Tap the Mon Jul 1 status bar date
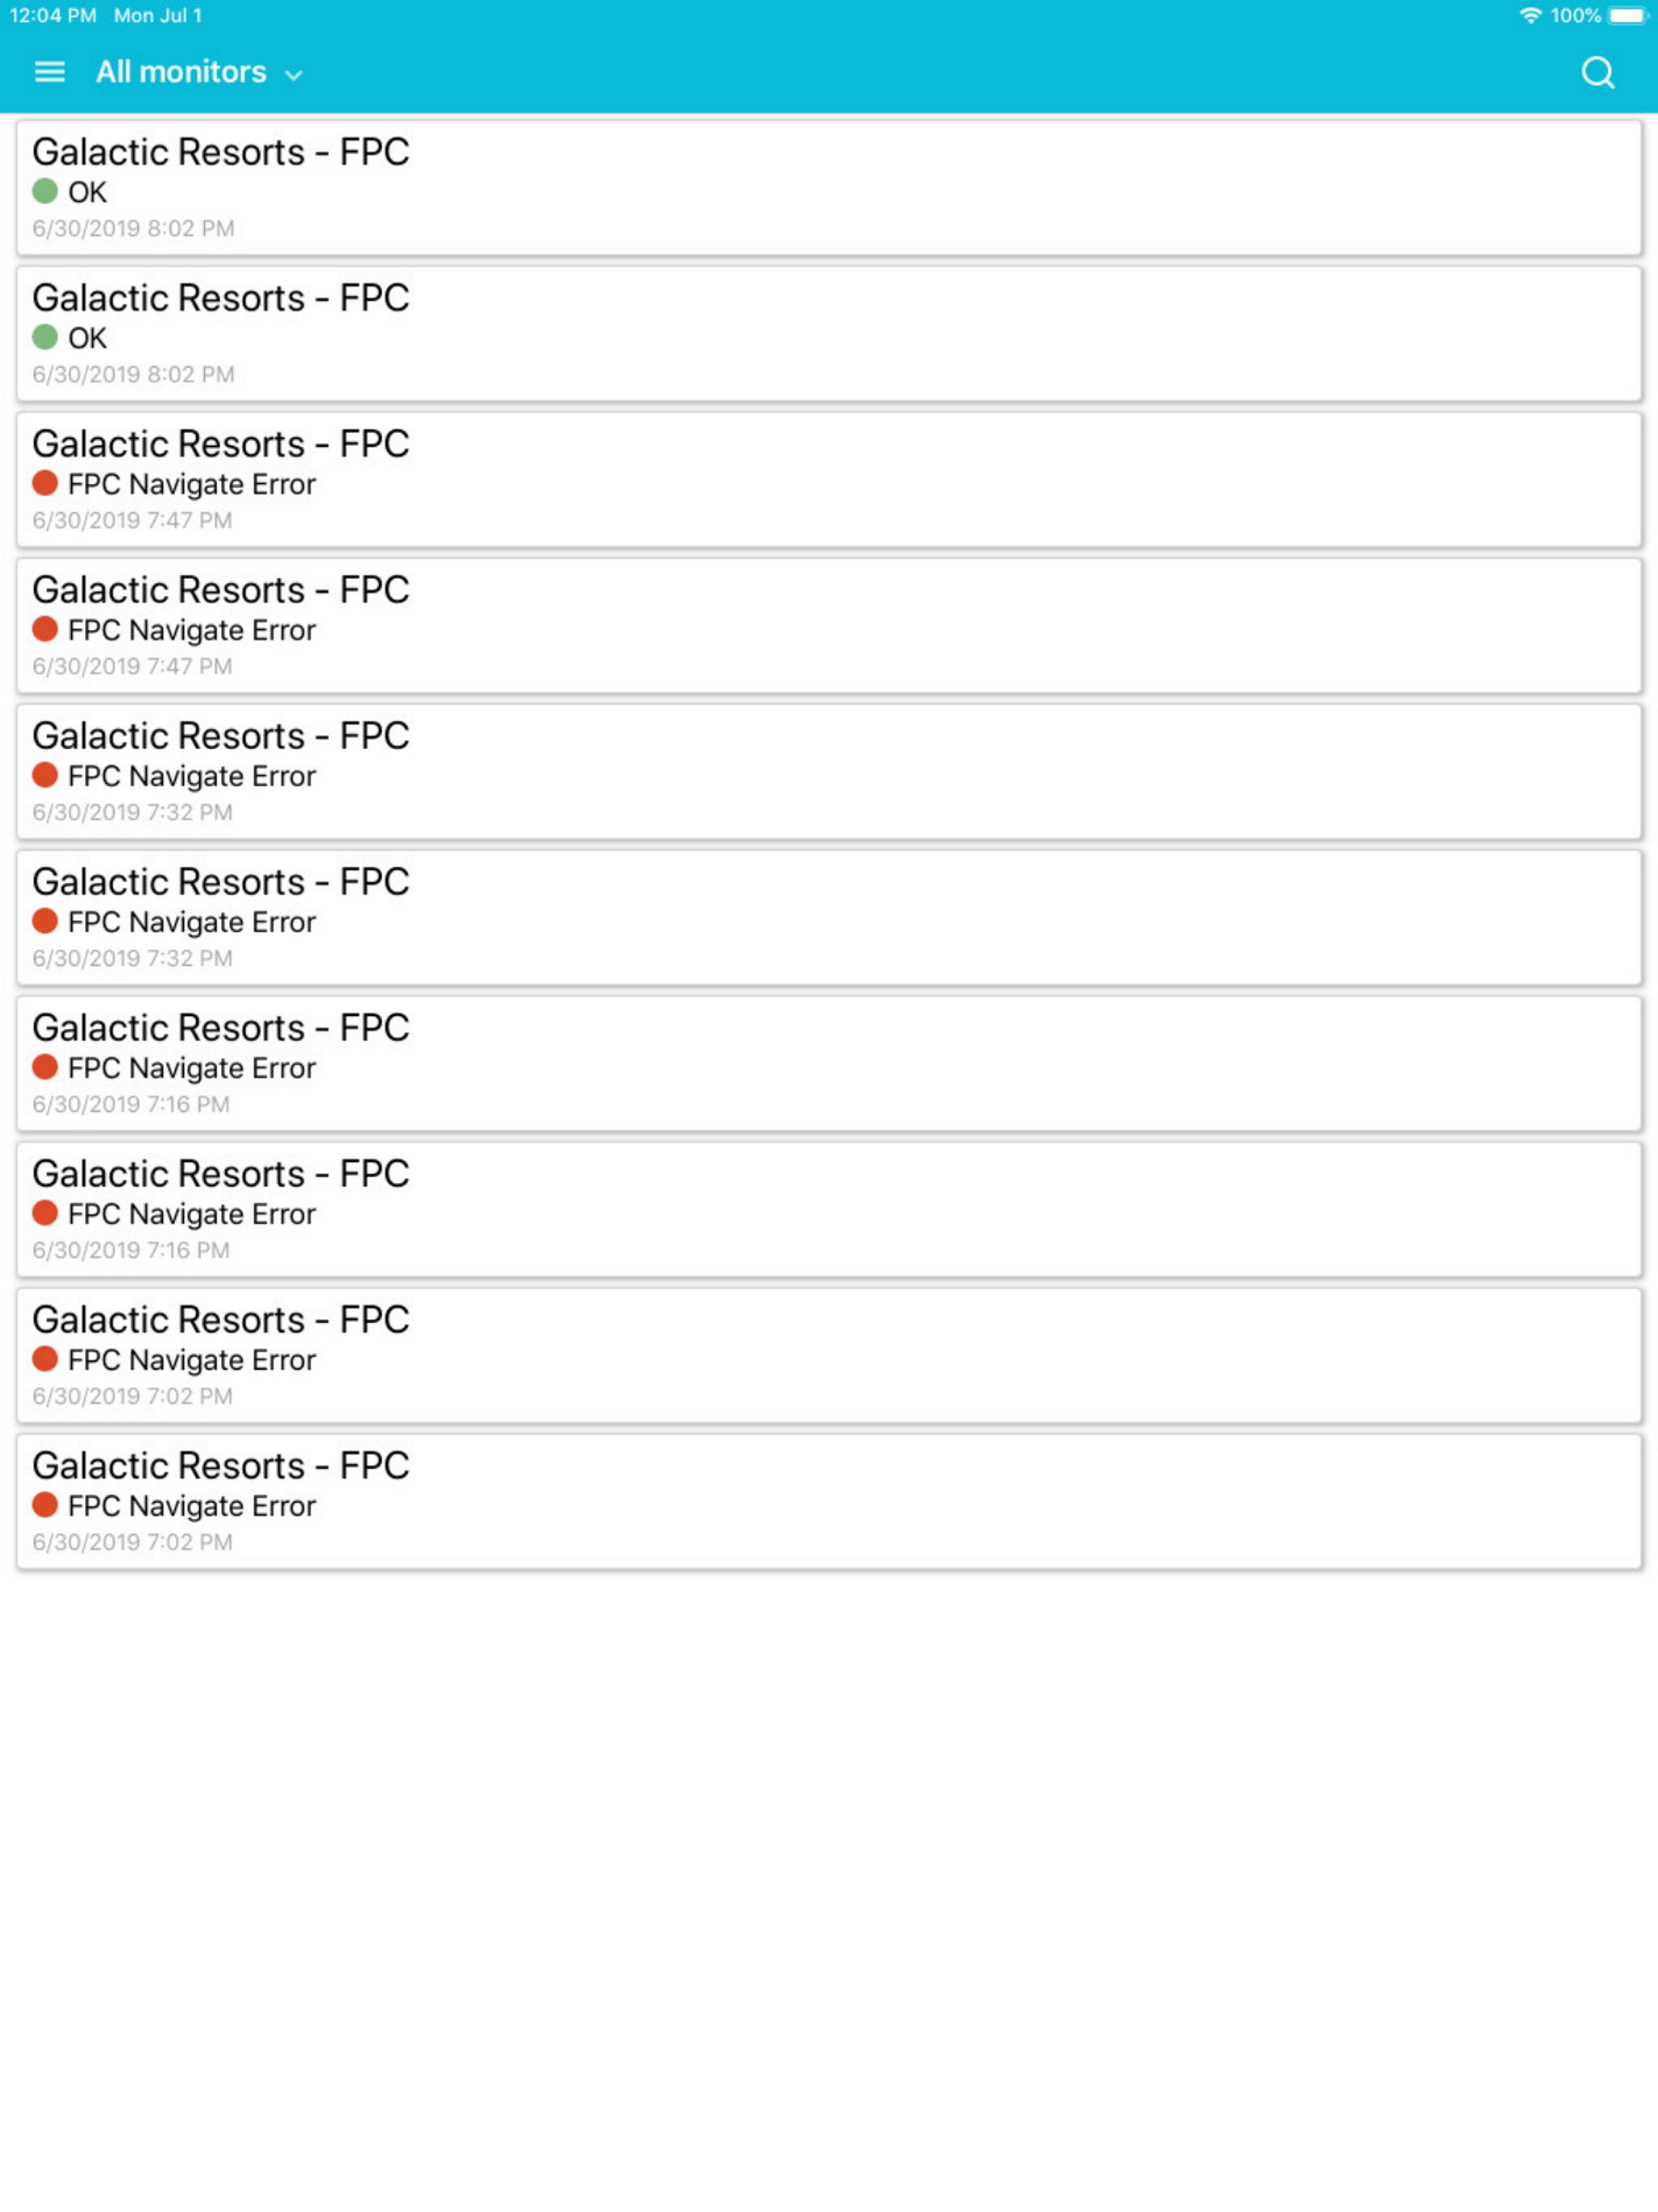This screenshot has height=2212, width=1658. click(x=158, y=15)
